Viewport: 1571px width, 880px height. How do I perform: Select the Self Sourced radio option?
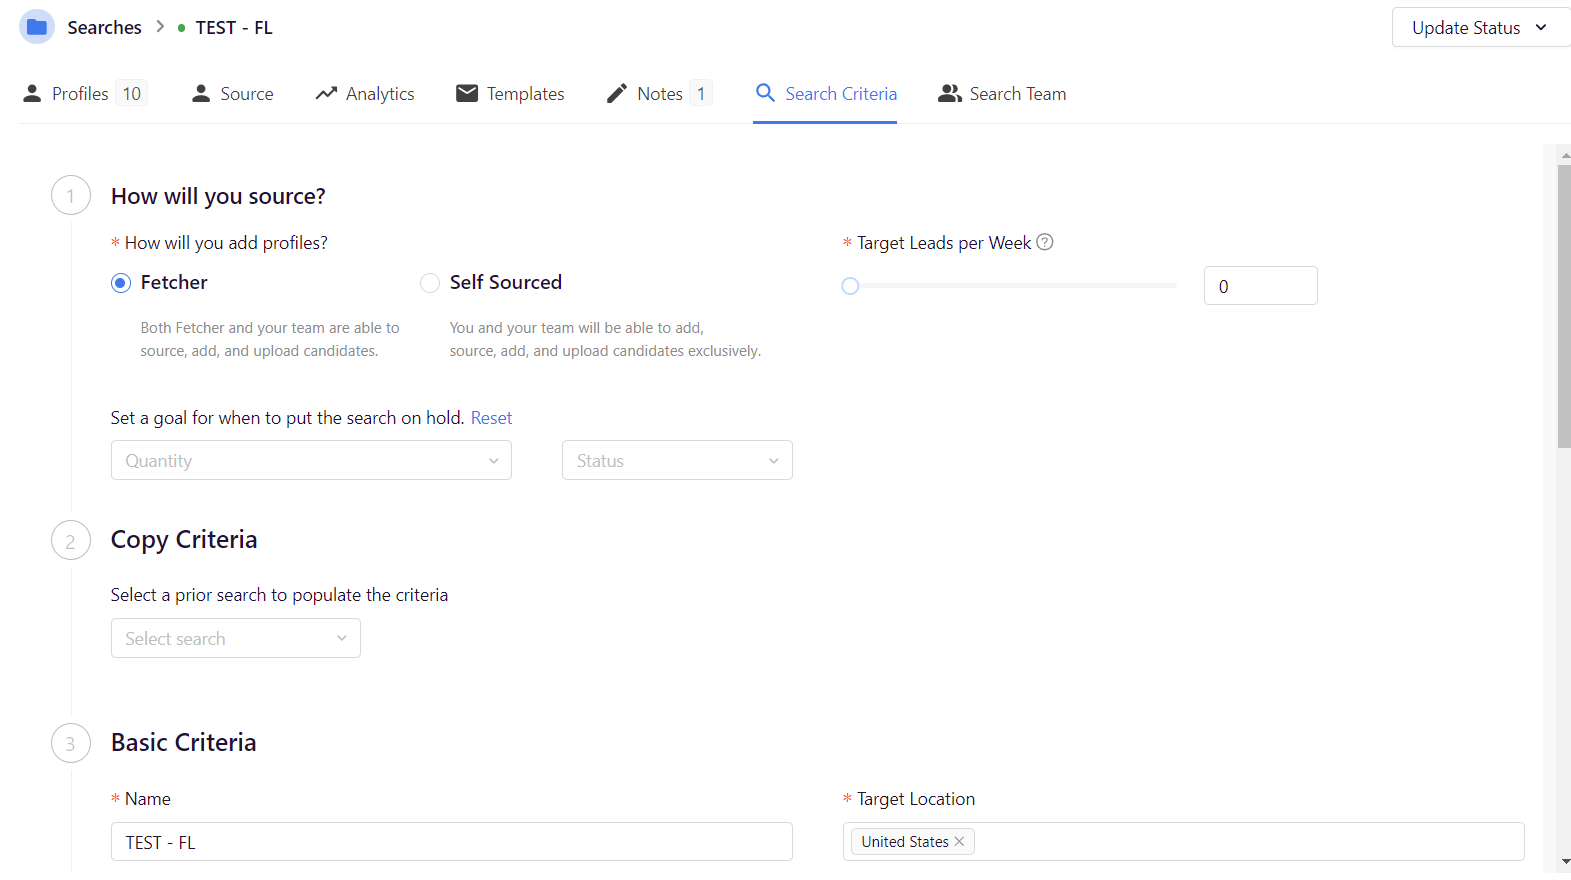(x=430, y=283)
